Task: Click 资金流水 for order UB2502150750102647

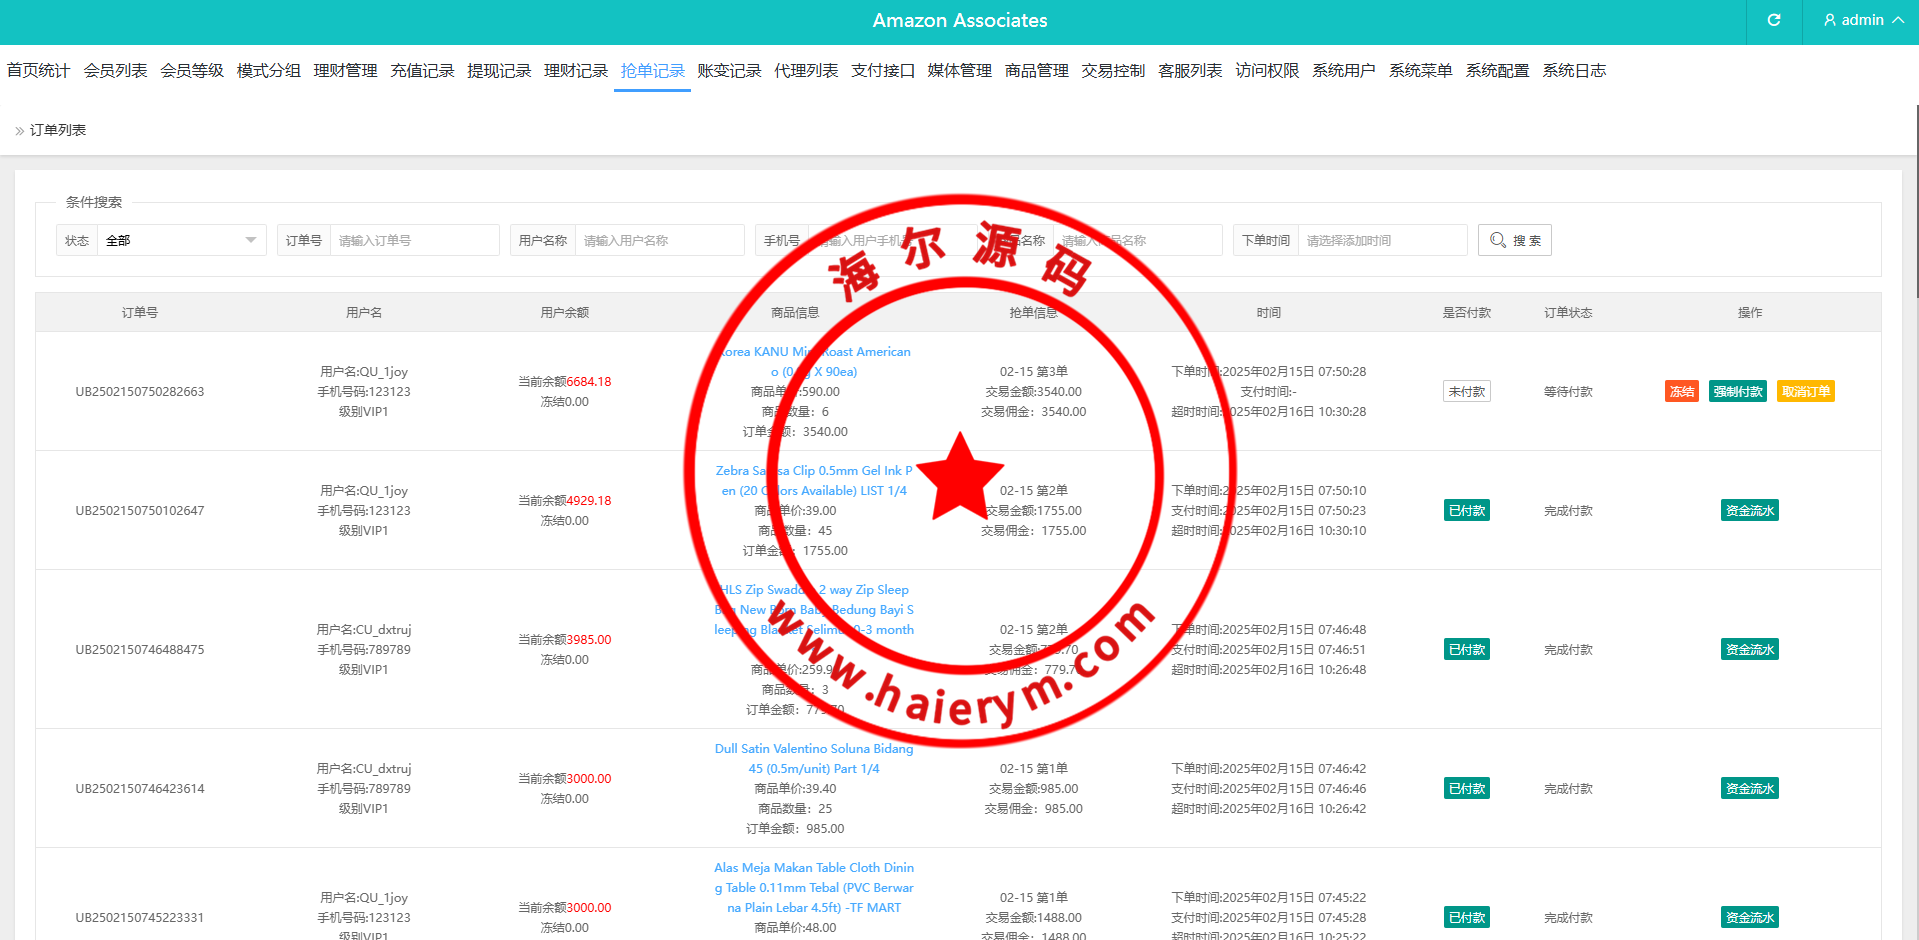Action: click(x=1749, y=511)
